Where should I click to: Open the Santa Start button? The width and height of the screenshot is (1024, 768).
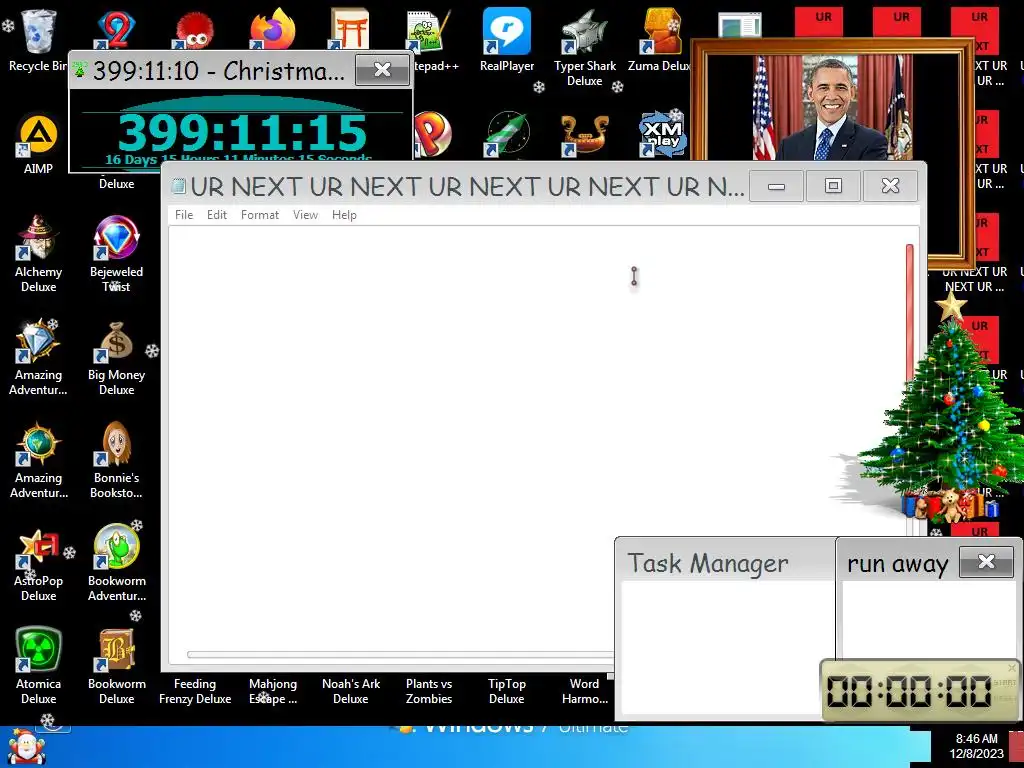(26, 747)
